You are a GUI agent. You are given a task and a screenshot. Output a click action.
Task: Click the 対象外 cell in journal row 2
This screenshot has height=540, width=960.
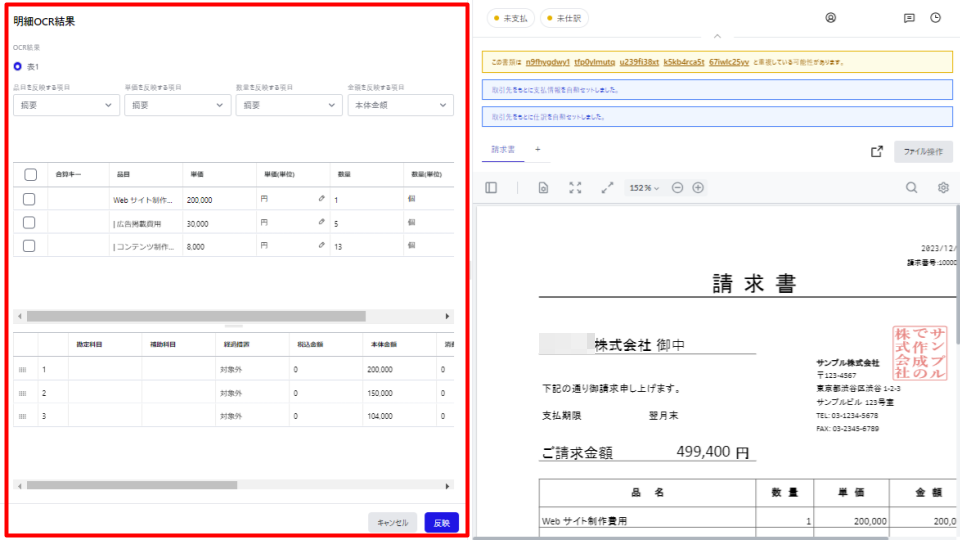coord(252,393)
